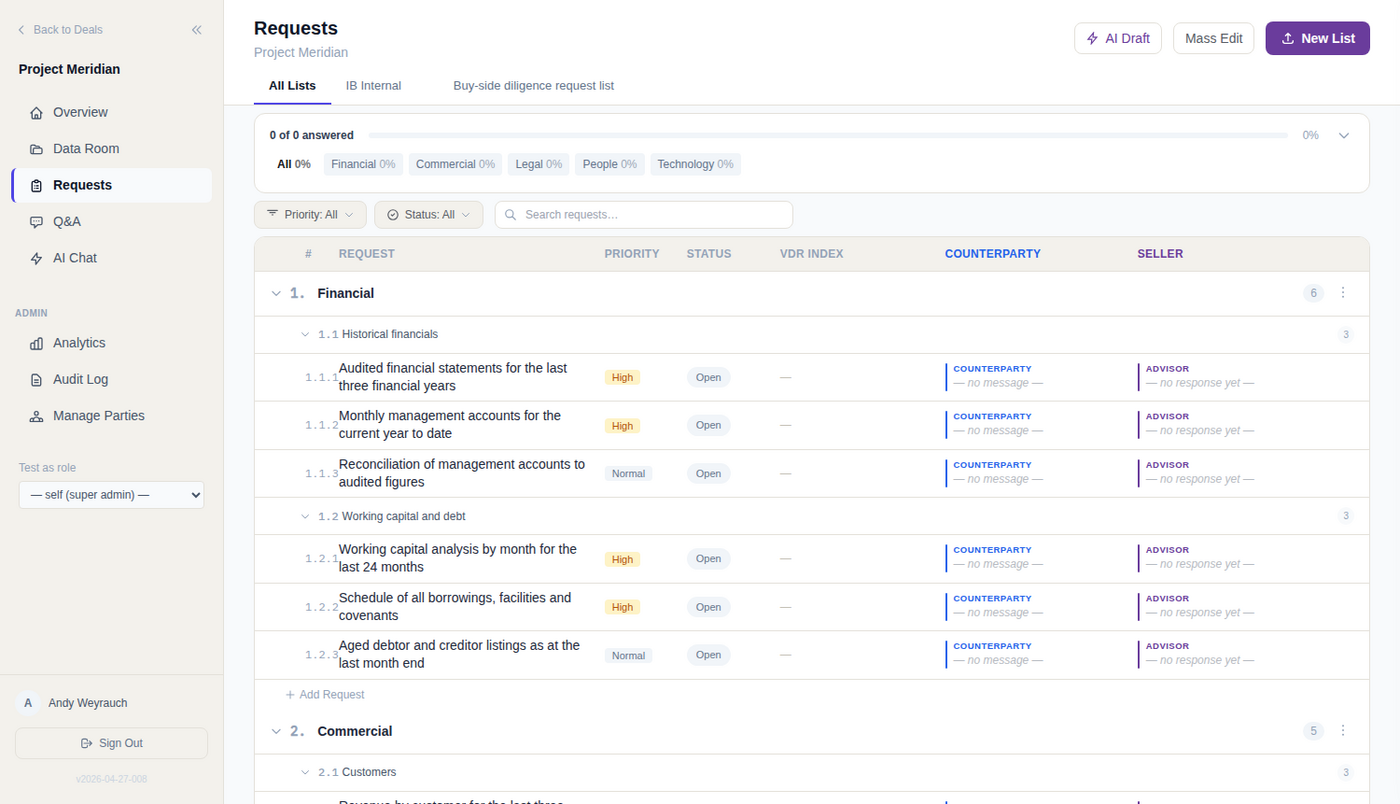
Task: Open Buy-side diligence request list tab
Action: (x=533, y=86)
